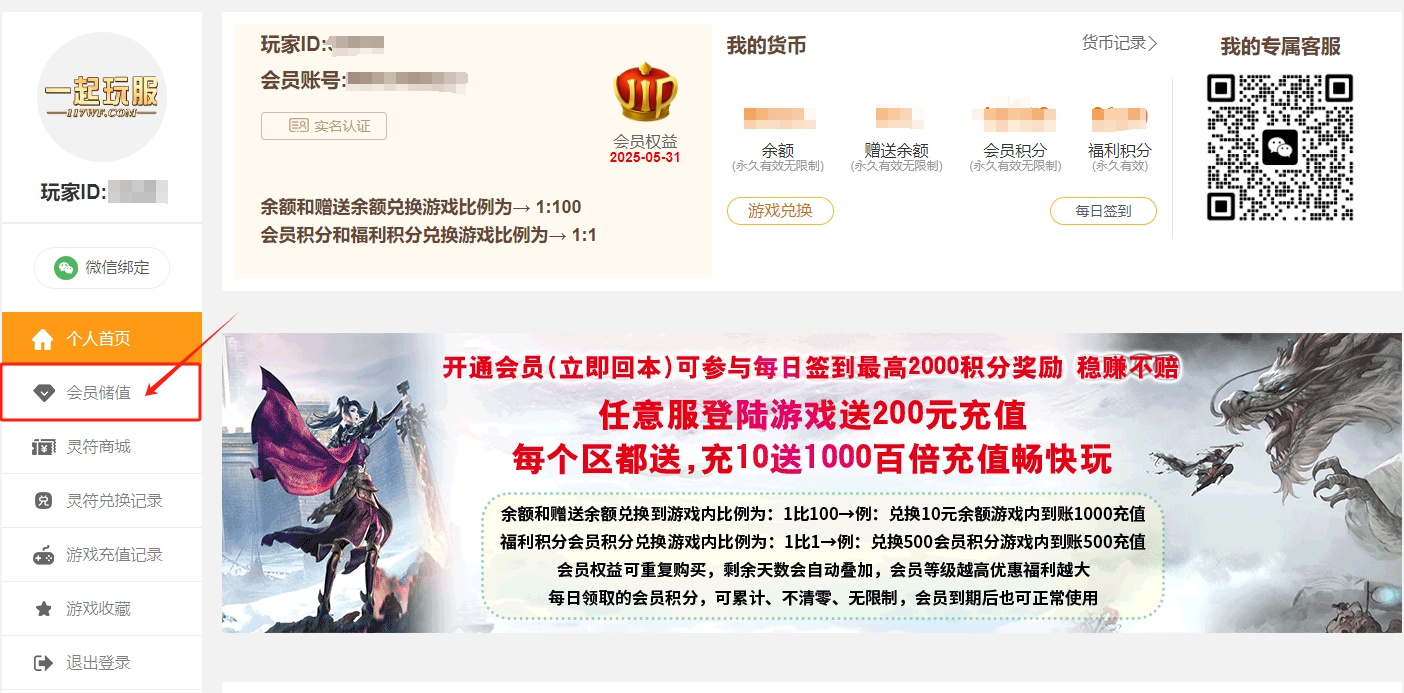Click the gamepad icon for 游戏充值记录
The width and height of the screenshot is (1404, 693).
(43, 555)
